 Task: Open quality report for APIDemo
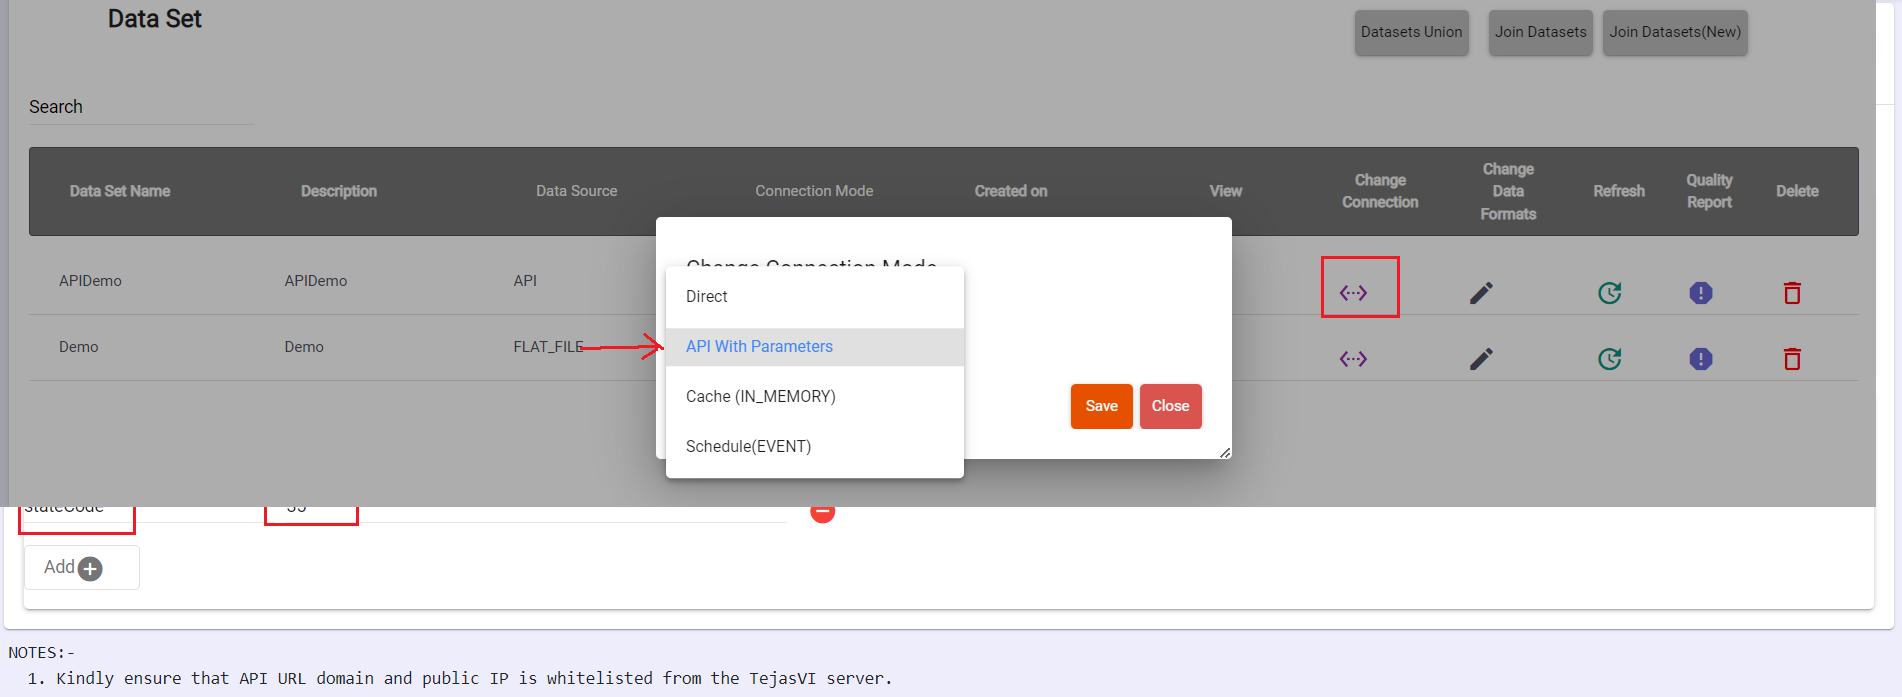[x=1700, y=293]
